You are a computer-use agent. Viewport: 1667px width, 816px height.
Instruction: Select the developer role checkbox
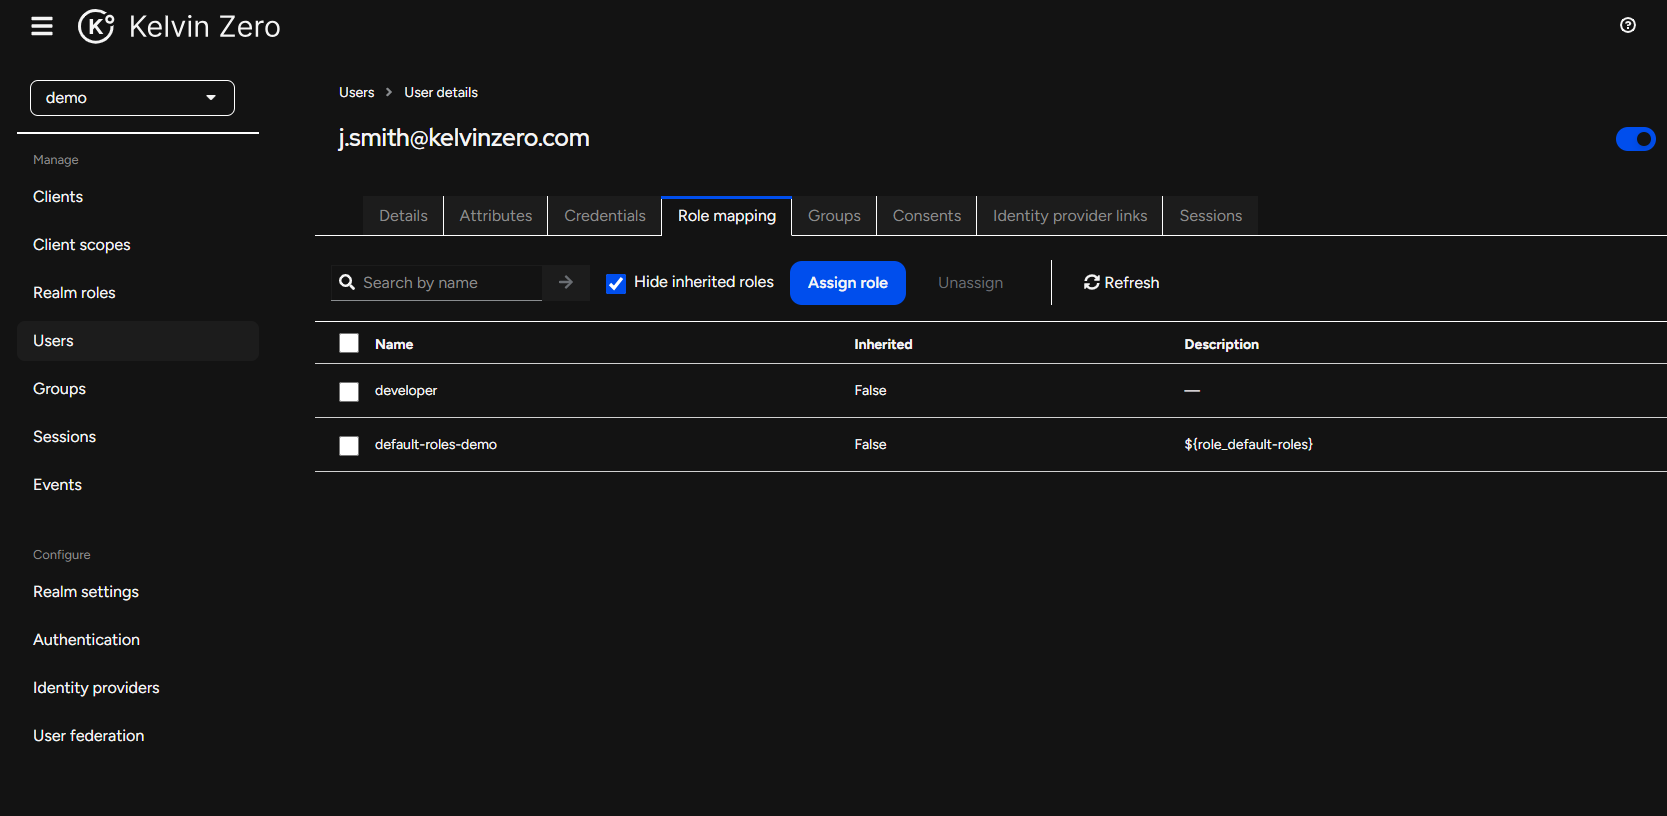349,392
